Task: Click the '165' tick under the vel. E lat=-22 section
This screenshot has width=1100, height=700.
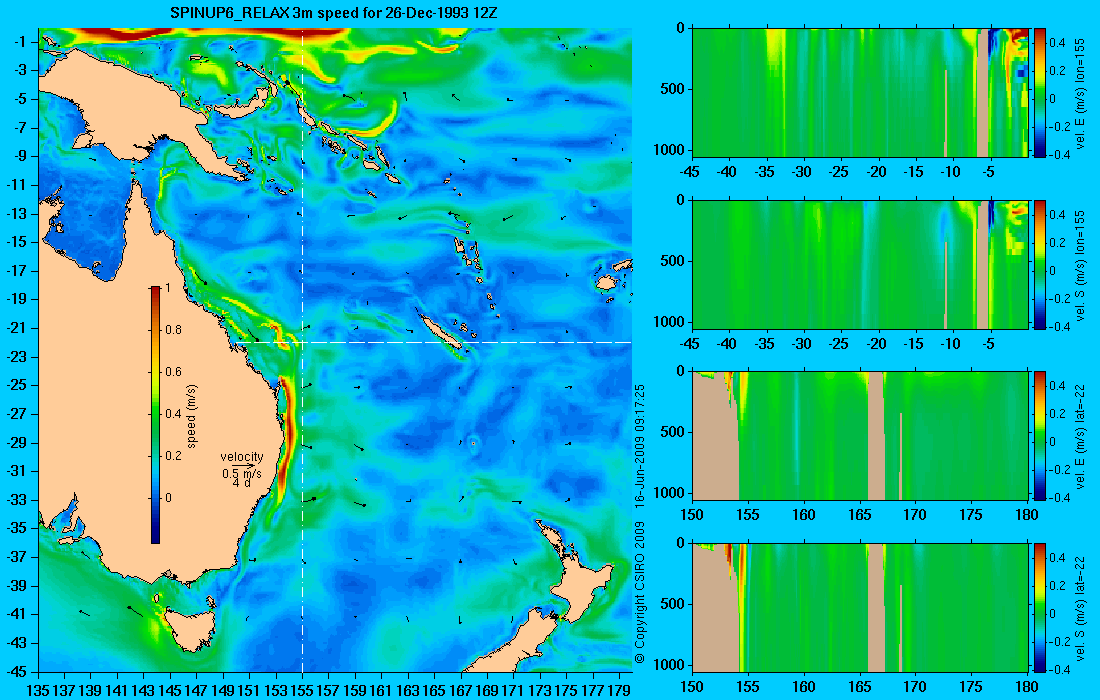Action: [859, 515]
